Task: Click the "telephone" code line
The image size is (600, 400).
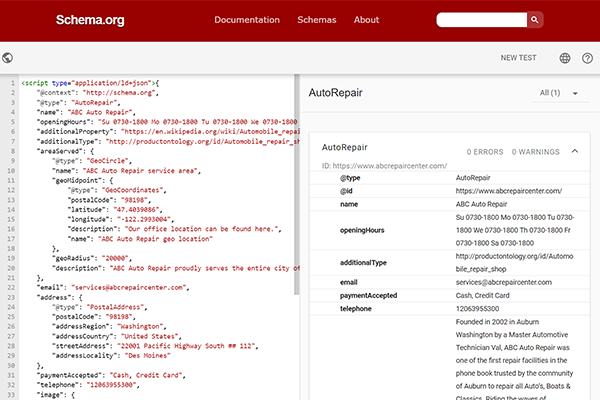Action: coord(88,385)
